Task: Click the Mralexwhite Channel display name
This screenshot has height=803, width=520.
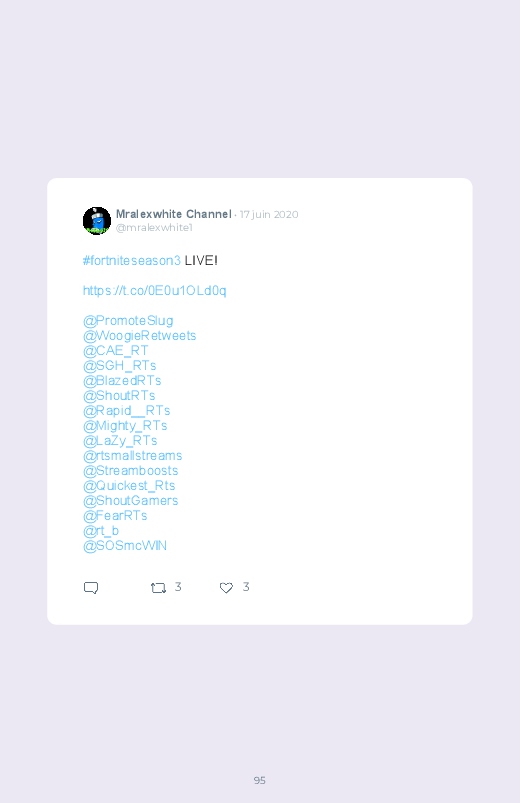Action: (x=174, y=214)
